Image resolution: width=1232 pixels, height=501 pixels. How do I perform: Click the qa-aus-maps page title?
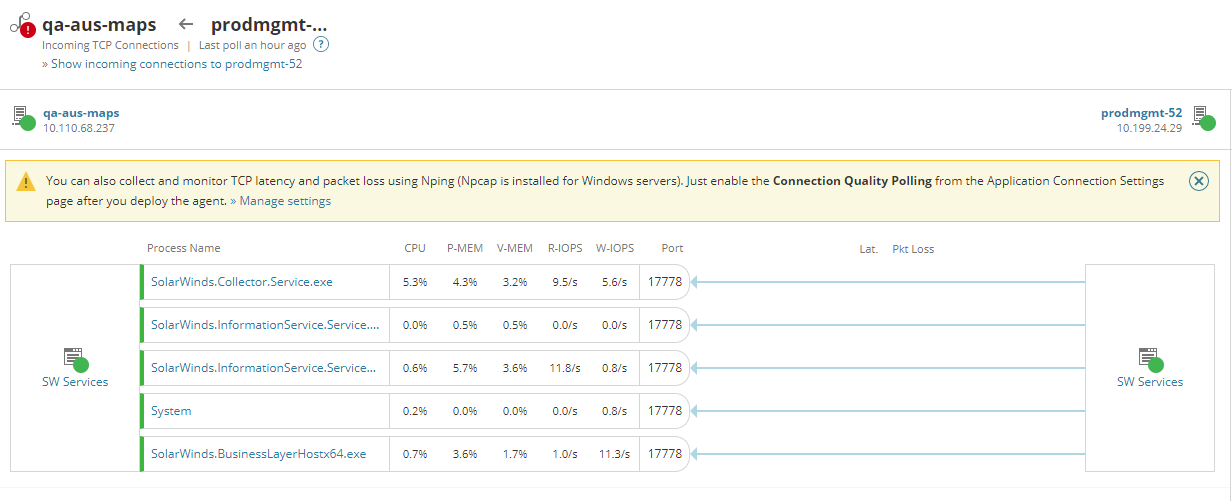tap(99, 25)
